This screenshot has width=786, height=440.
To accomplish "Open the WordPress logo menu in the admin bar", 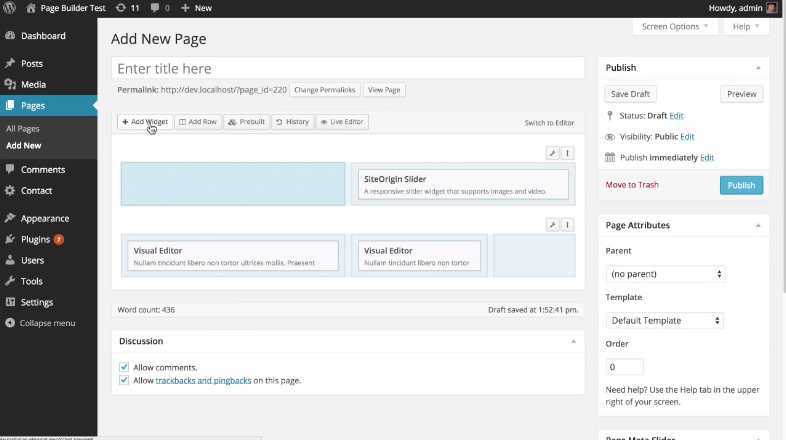I will 10,8.
